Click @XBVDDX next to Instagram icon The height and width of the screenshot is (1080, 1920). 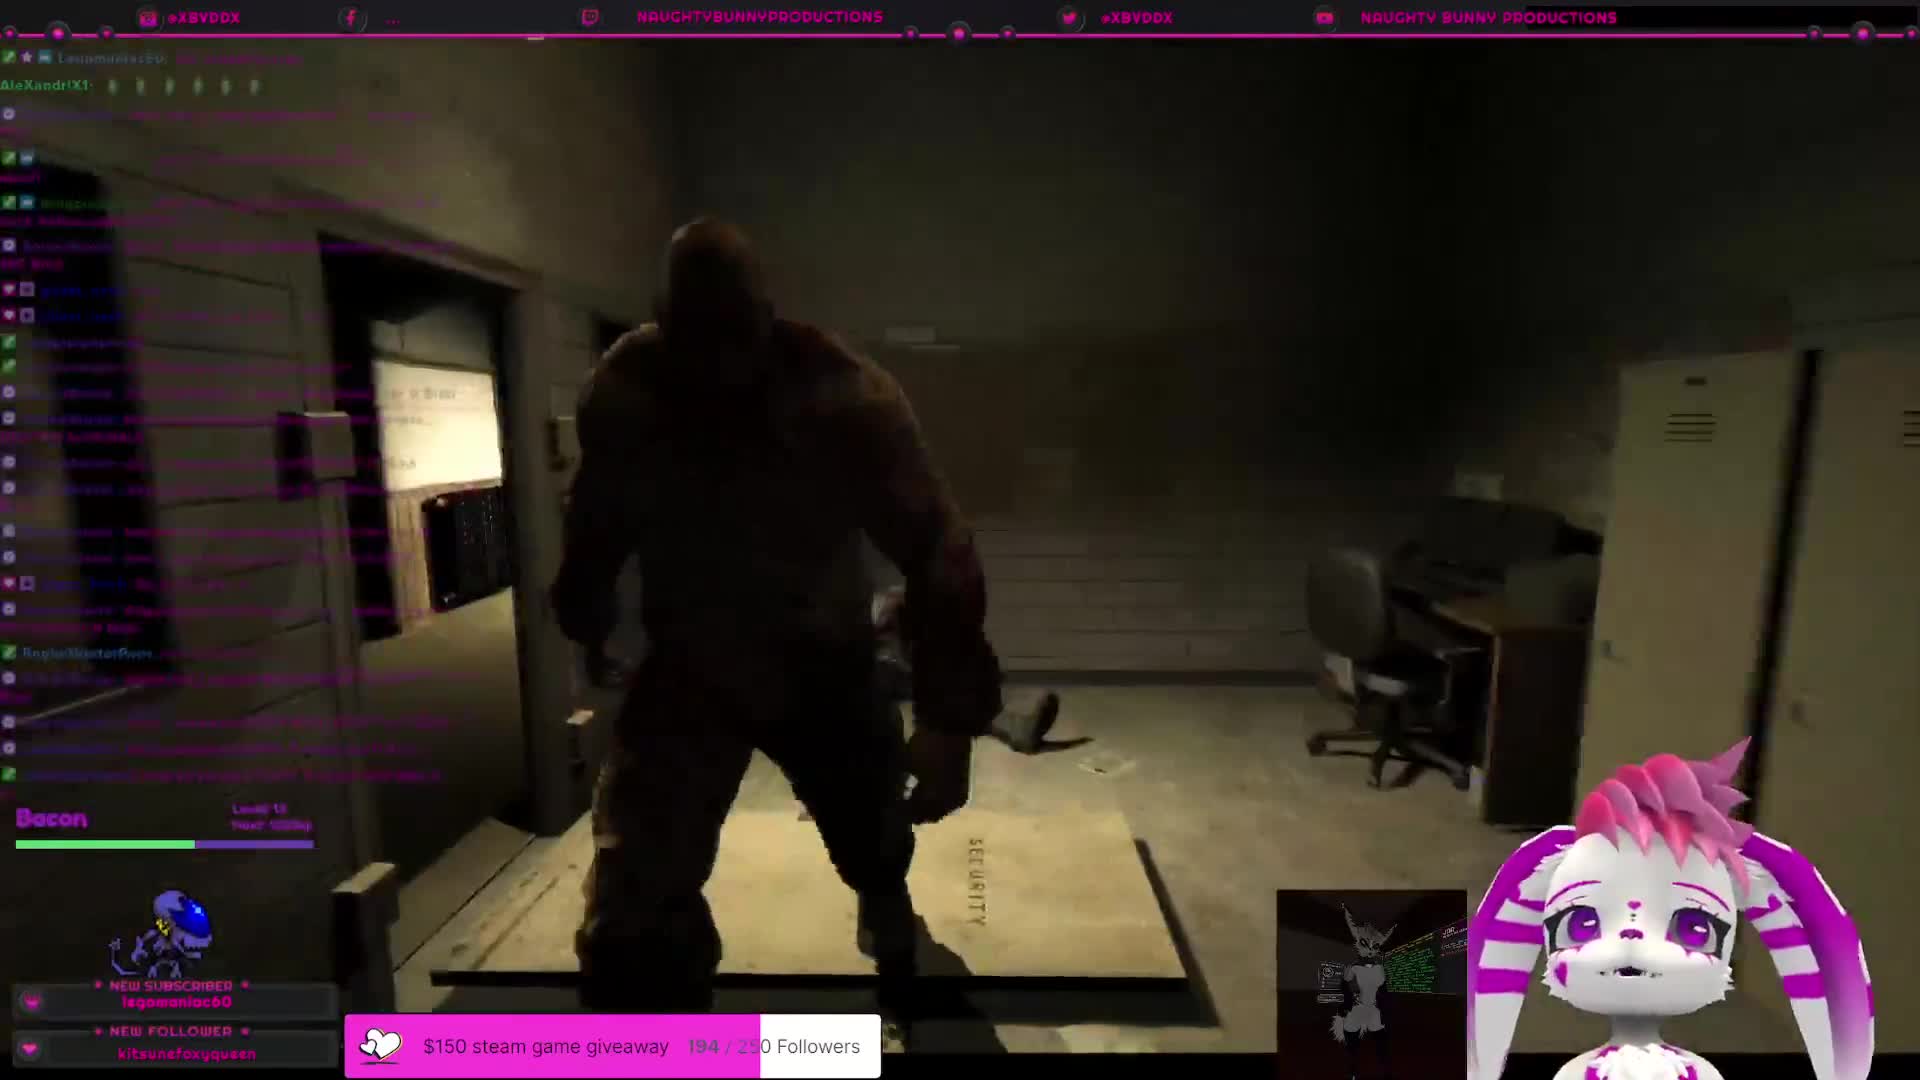tap(203, 18)
